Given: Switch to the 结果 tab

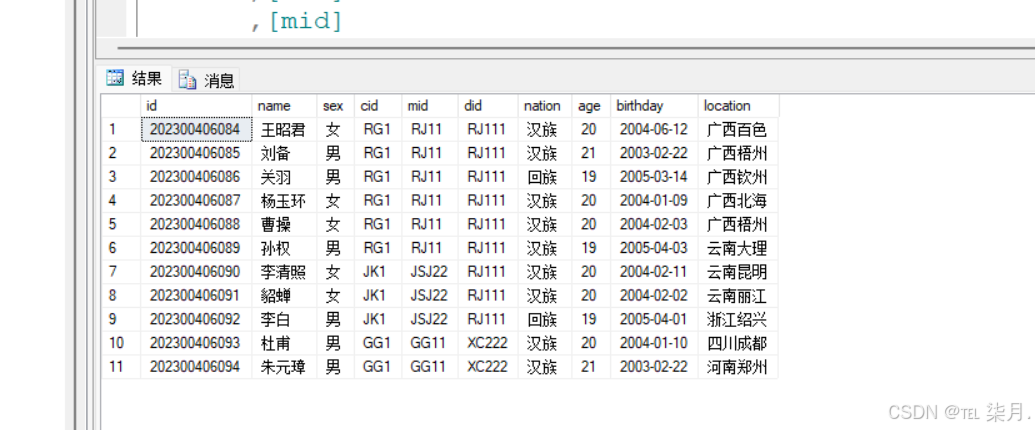Looking at the screenshot, I should point(135,79).
